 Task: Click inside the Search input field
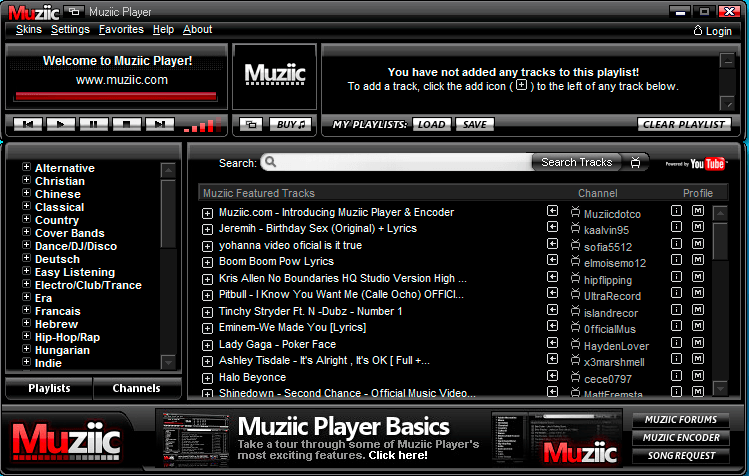pos(396,162)
